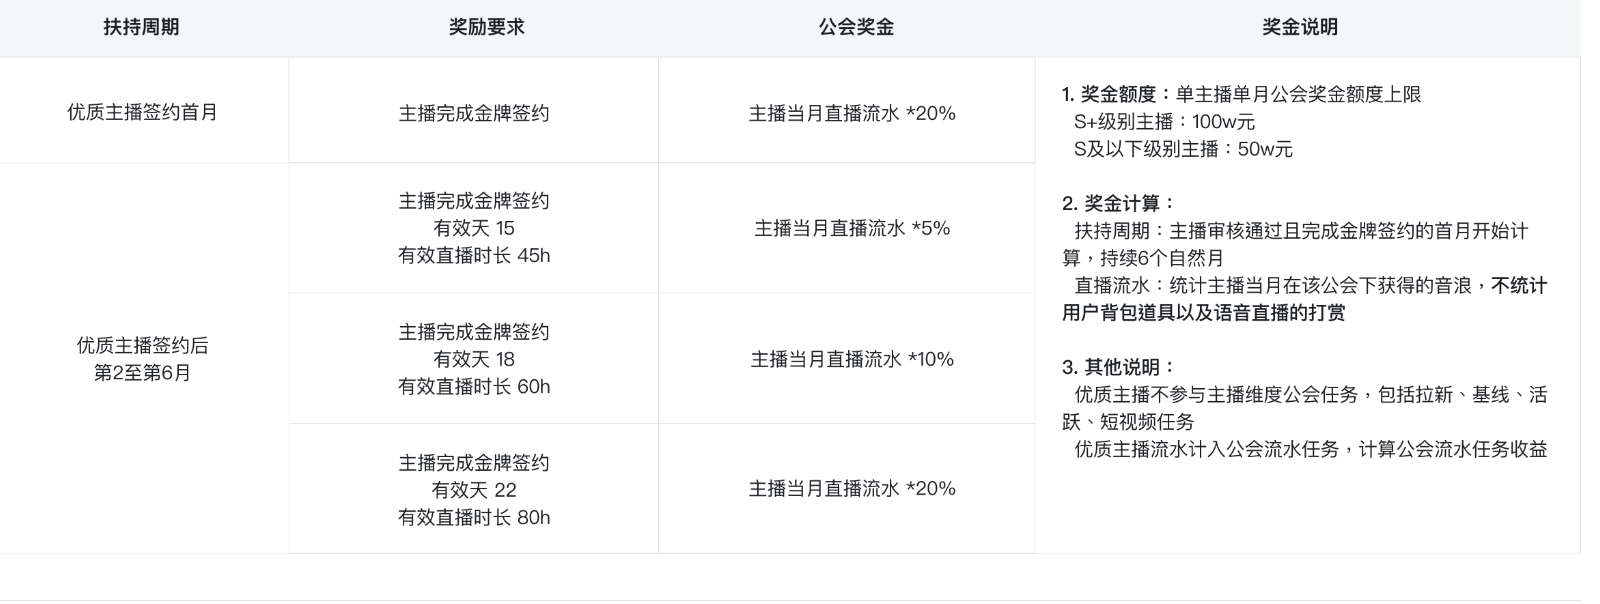Click the 扶持周期 column header
Image resolution: width=1600 pixels, height=604 pixels.
pyautogui.click(x=141, y=27)
